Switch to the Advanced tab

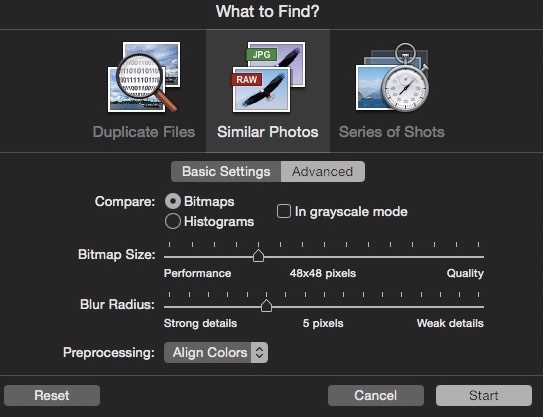[x=322, y=171]
